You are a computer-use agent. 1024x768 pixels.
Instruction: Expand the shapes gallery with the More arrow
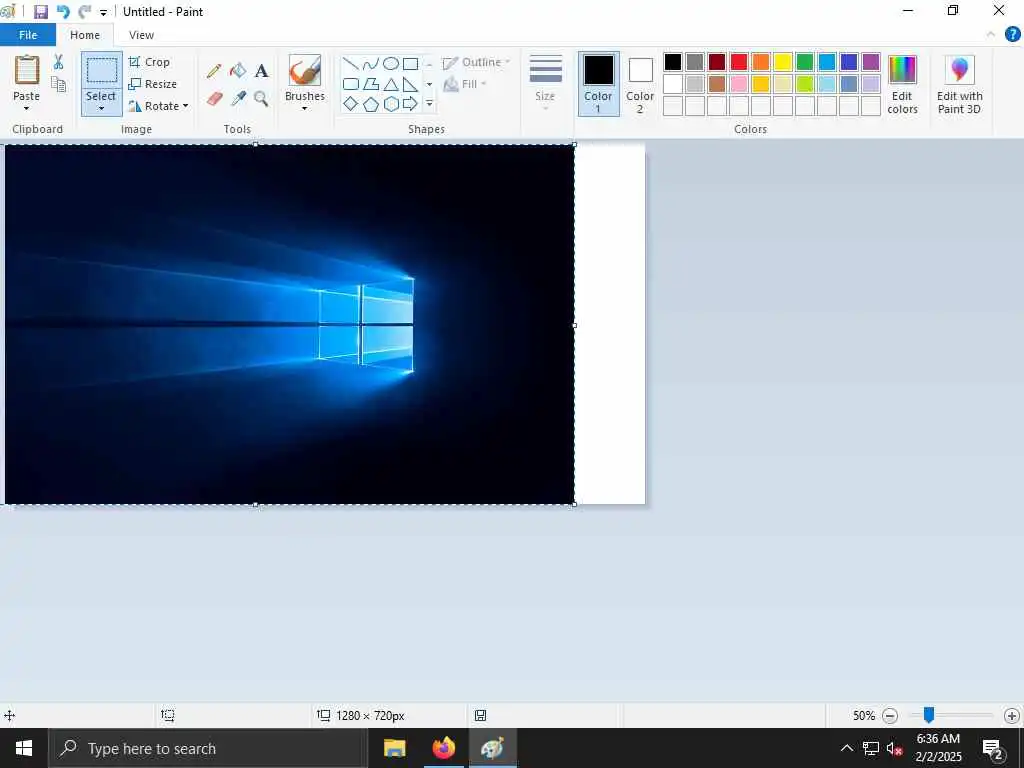point(429,104)
